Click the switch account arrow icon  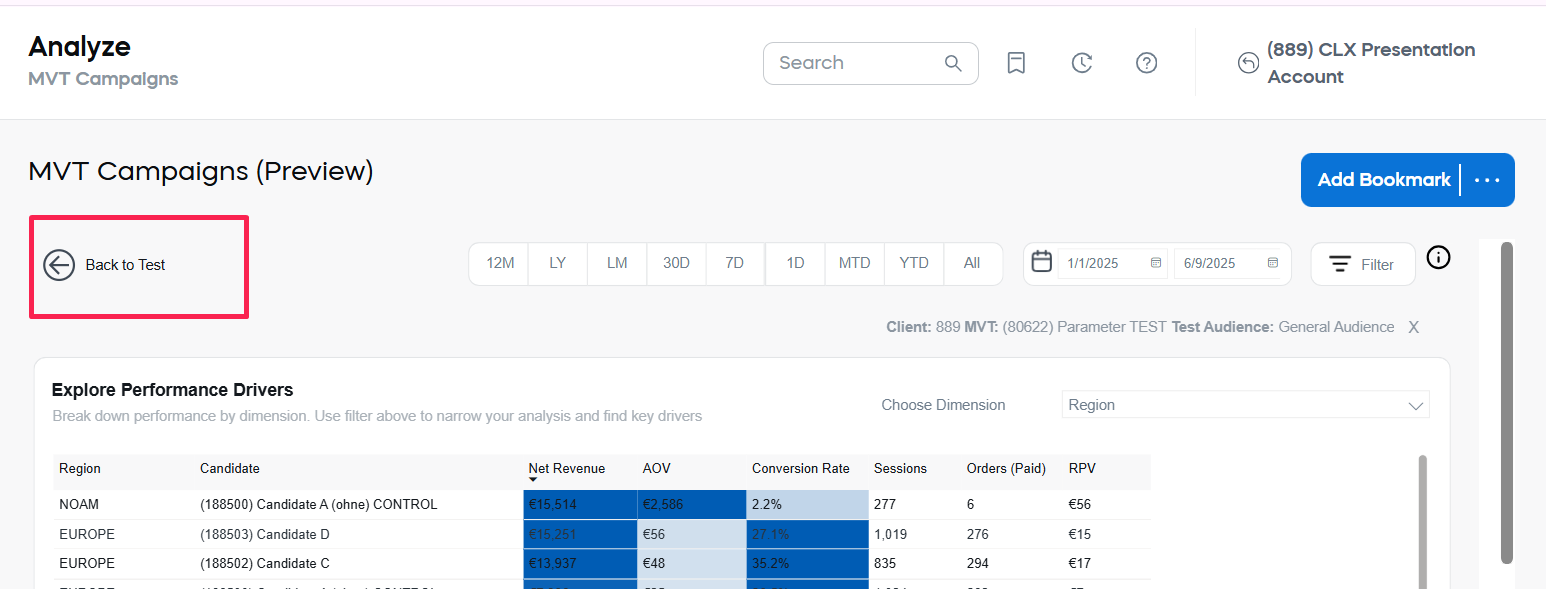click(1248, 63)
